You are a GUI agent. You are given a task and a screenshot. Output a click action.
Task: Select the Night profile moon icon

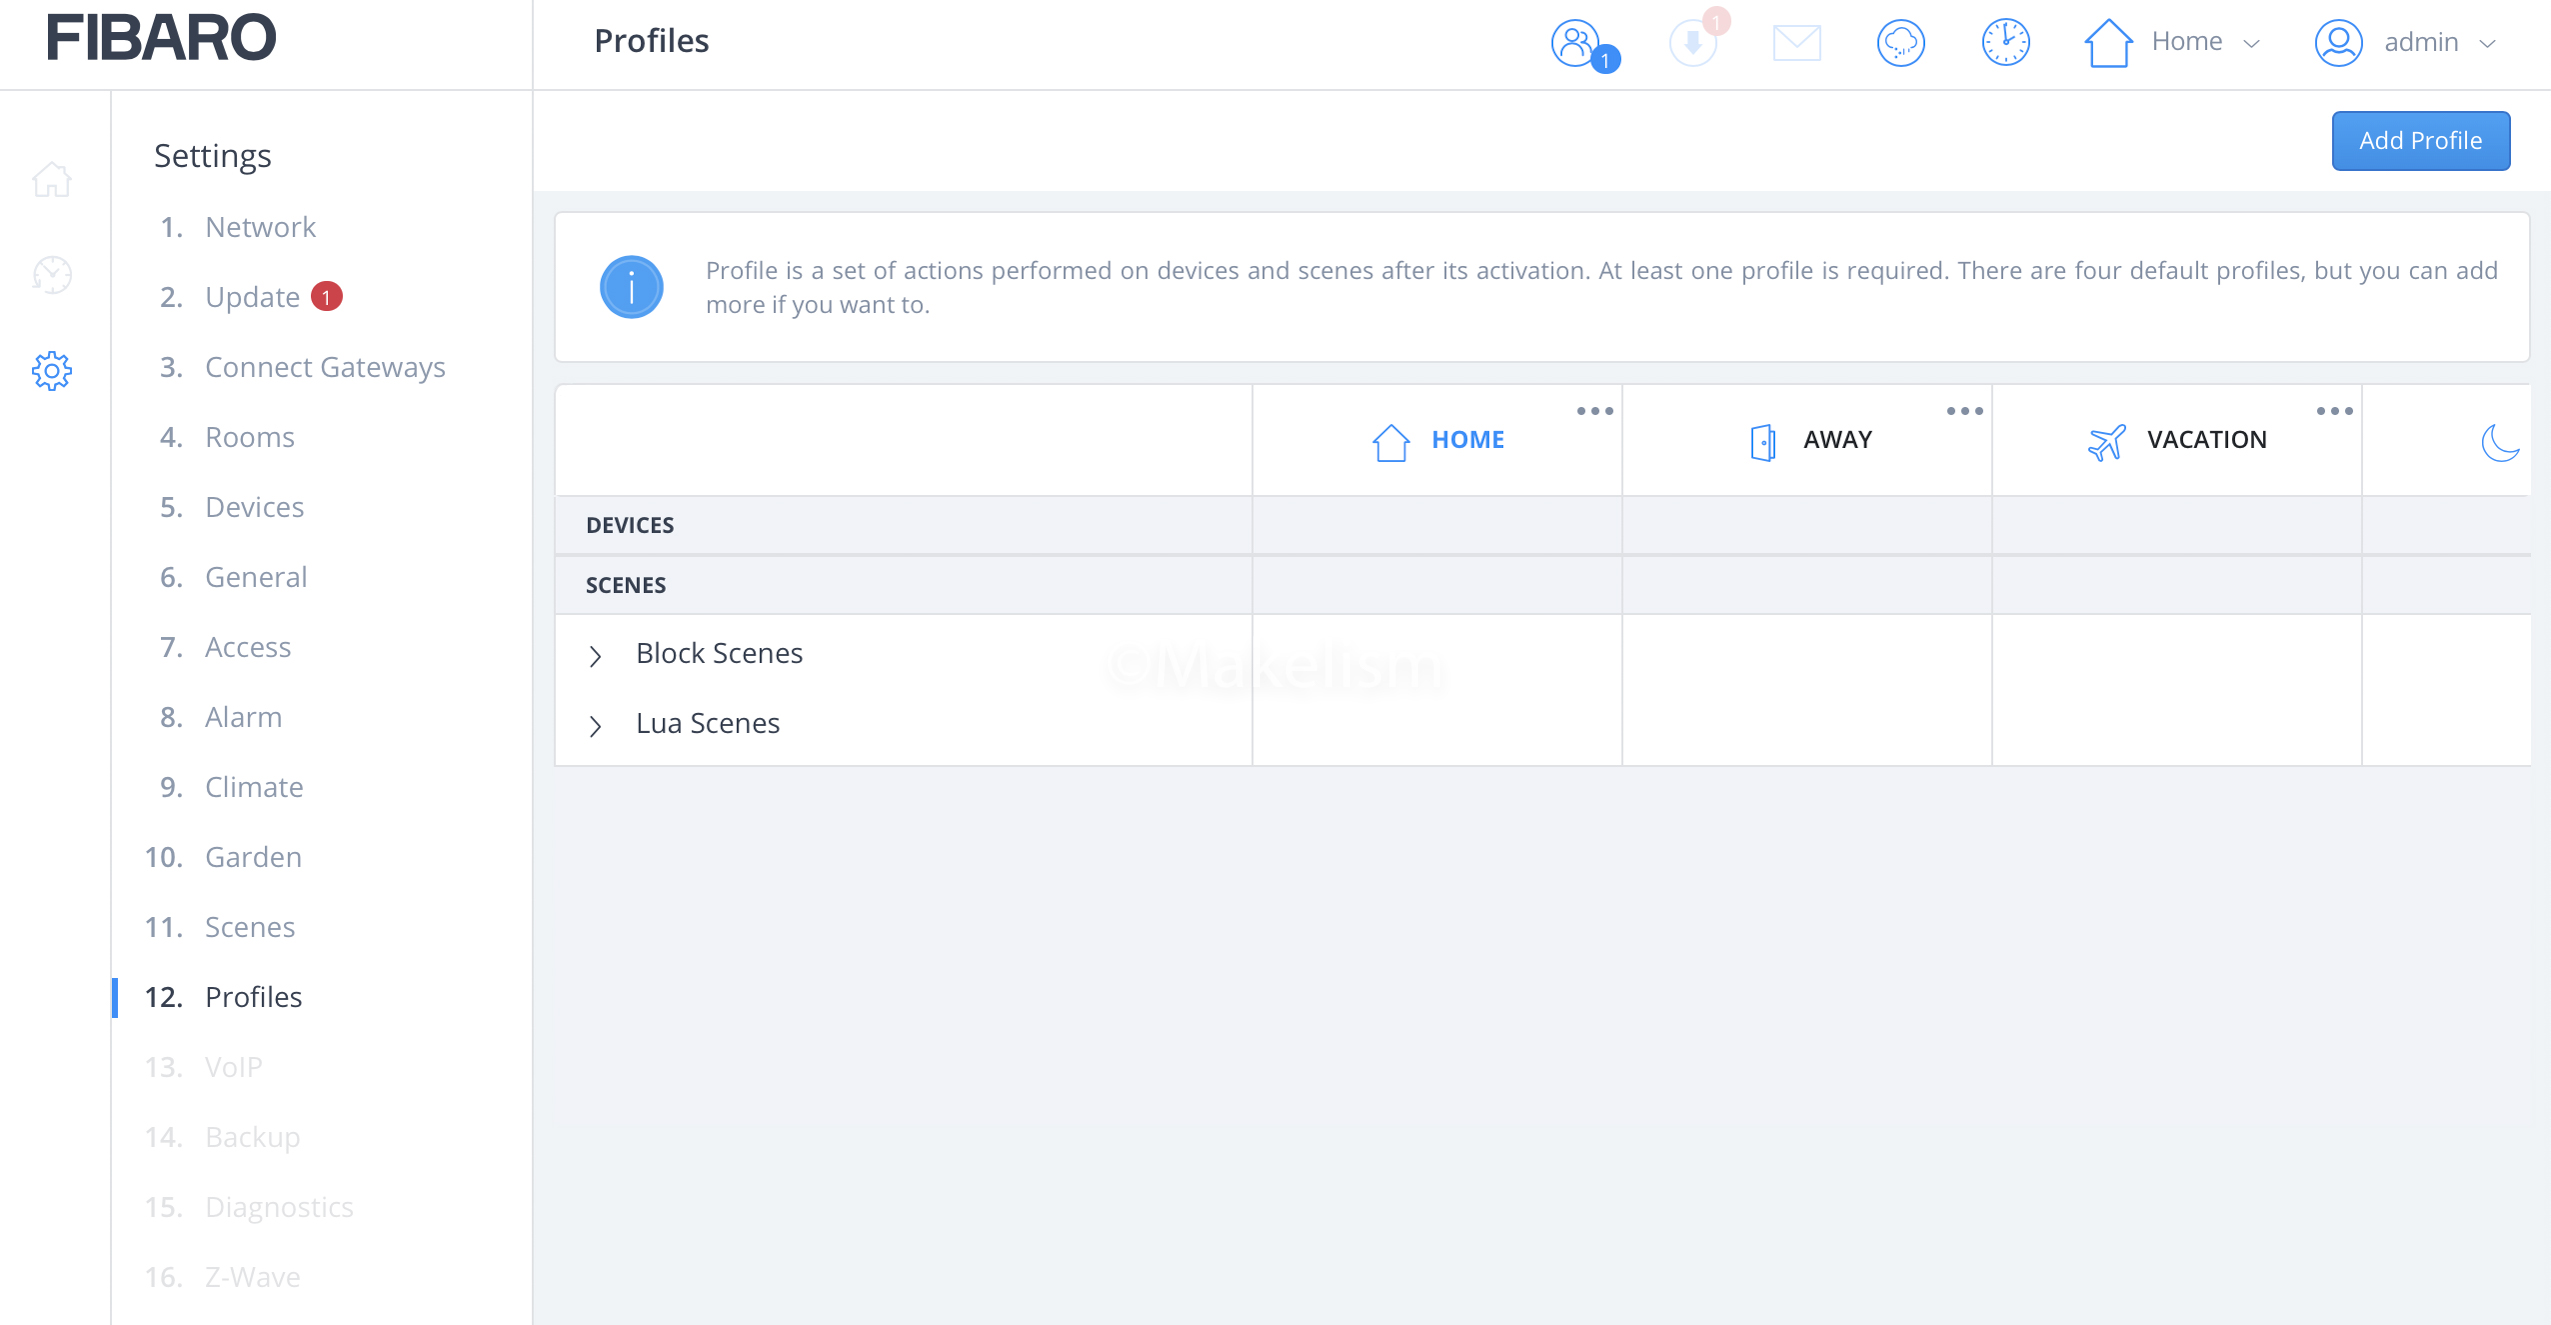[2499, 442]
